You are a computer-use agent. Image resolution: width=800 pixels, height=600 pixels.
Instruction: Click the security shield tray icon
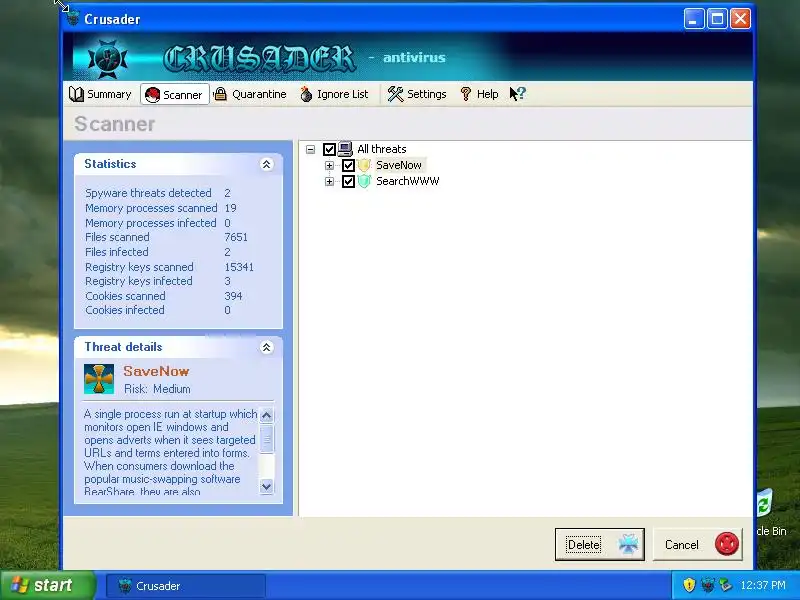click(689, 585)
